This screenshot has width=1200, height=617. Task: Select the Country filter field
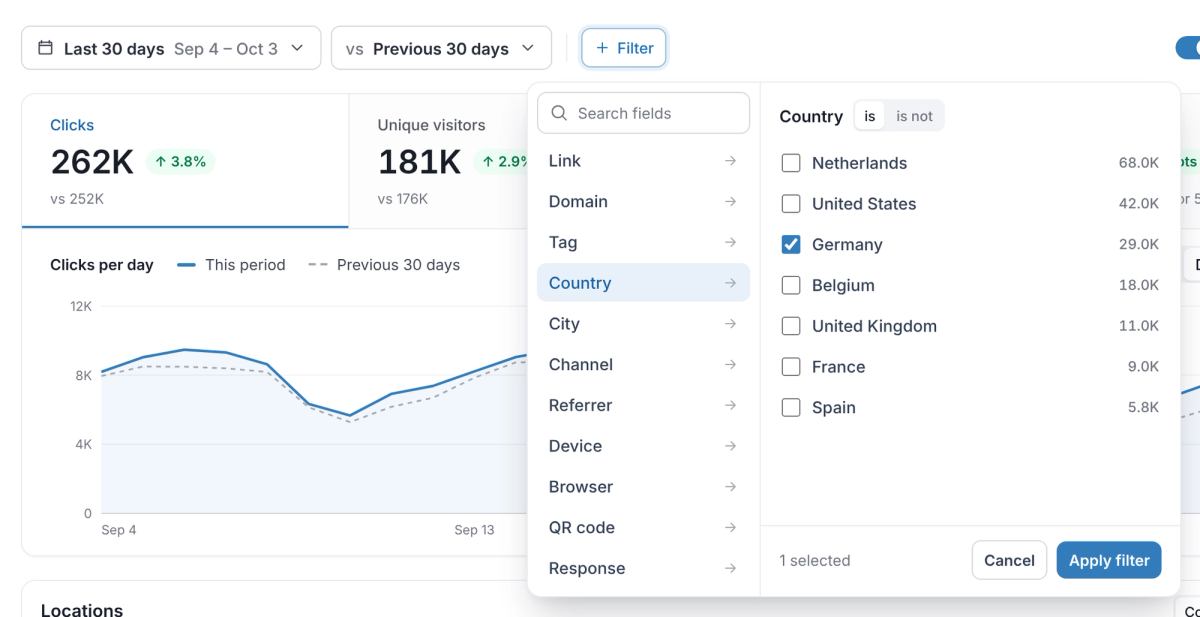pyautogui.click(x=643, y=283)
